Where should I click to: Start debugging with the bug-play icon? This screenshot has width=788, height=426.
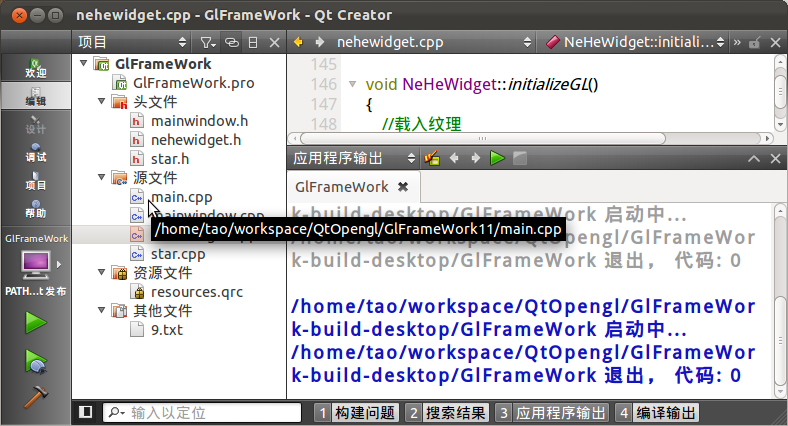tap(36, 362)
